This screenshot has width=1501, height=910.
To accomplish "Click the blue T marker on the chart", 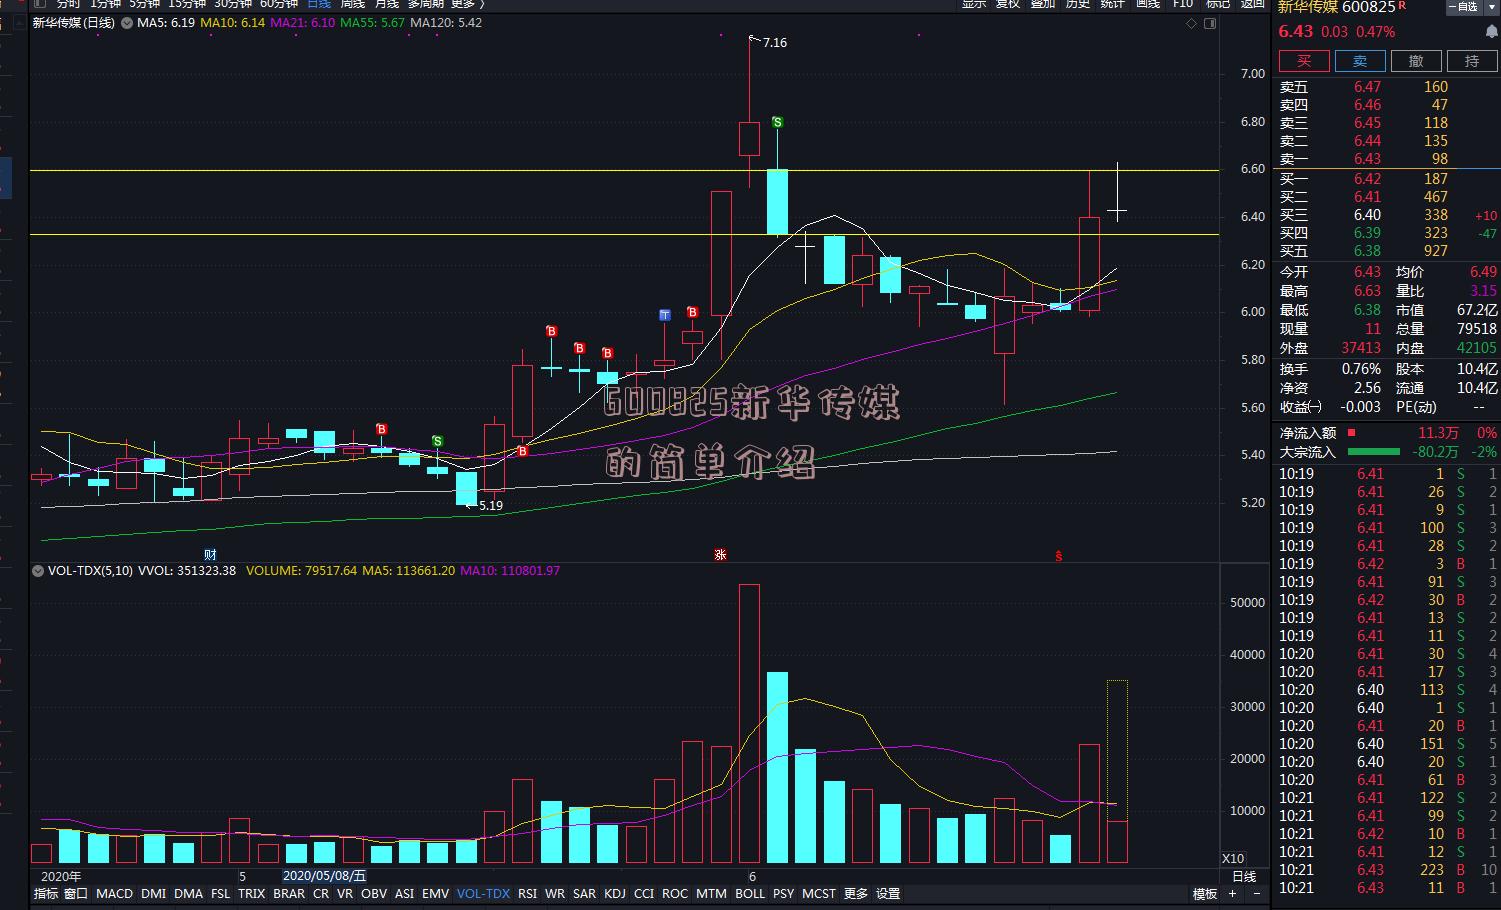I will pos(664,315).
